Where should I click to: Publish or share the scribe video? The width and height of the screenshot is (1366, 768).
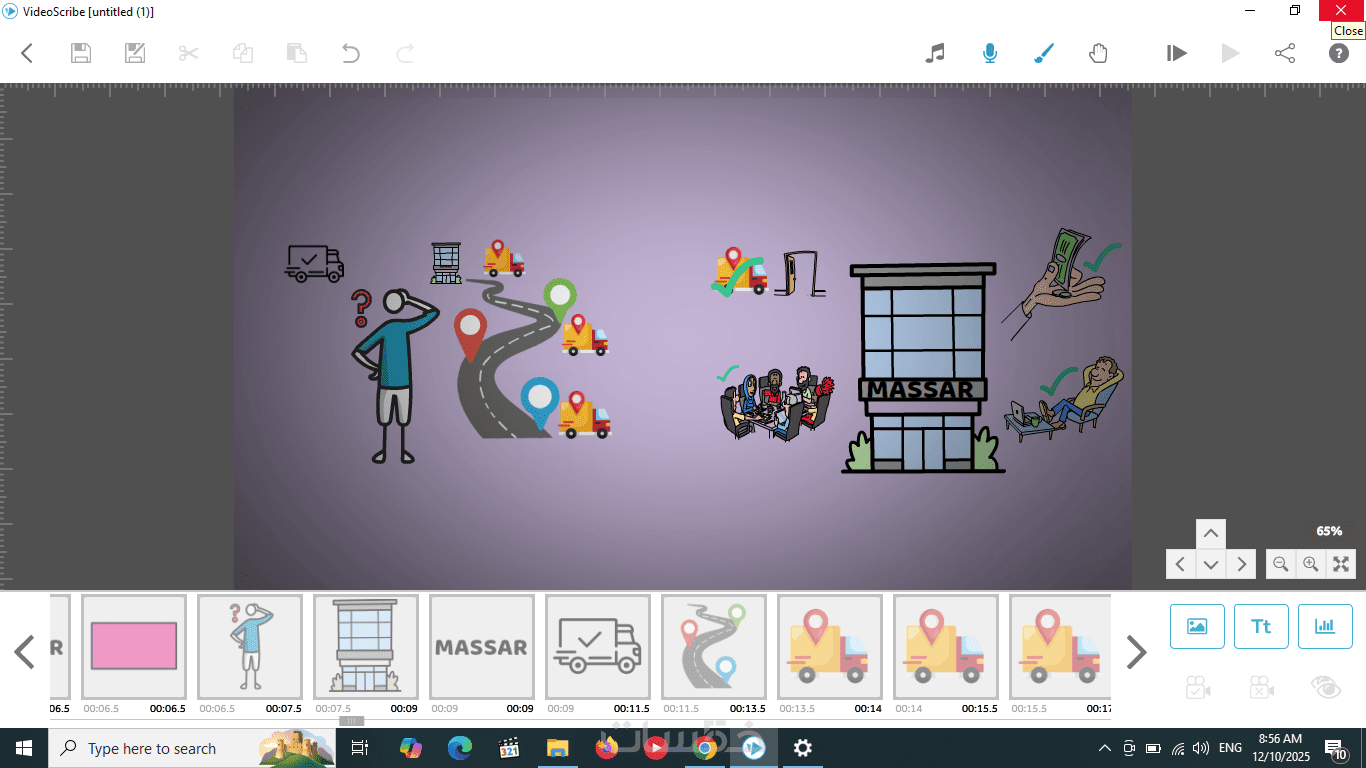pyautogui.click(x=1285, y=53)
